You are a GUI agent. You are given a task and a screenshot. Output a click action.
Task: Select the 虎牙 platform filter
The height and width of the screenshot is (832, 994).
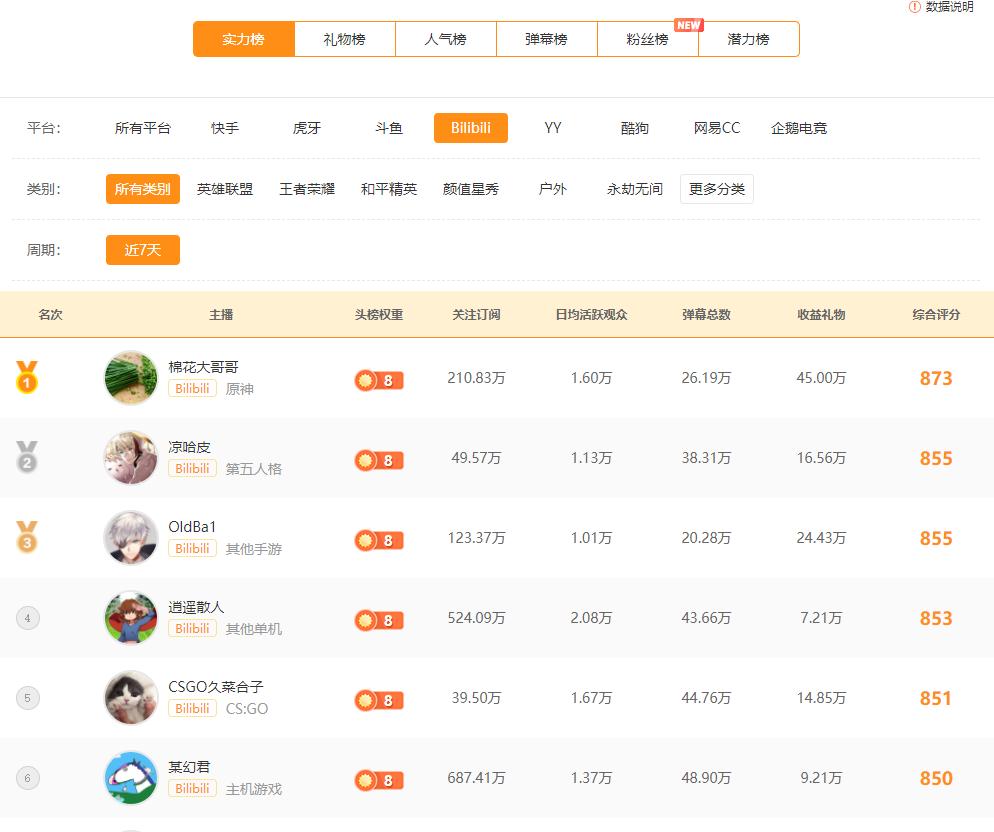point(306,128)
